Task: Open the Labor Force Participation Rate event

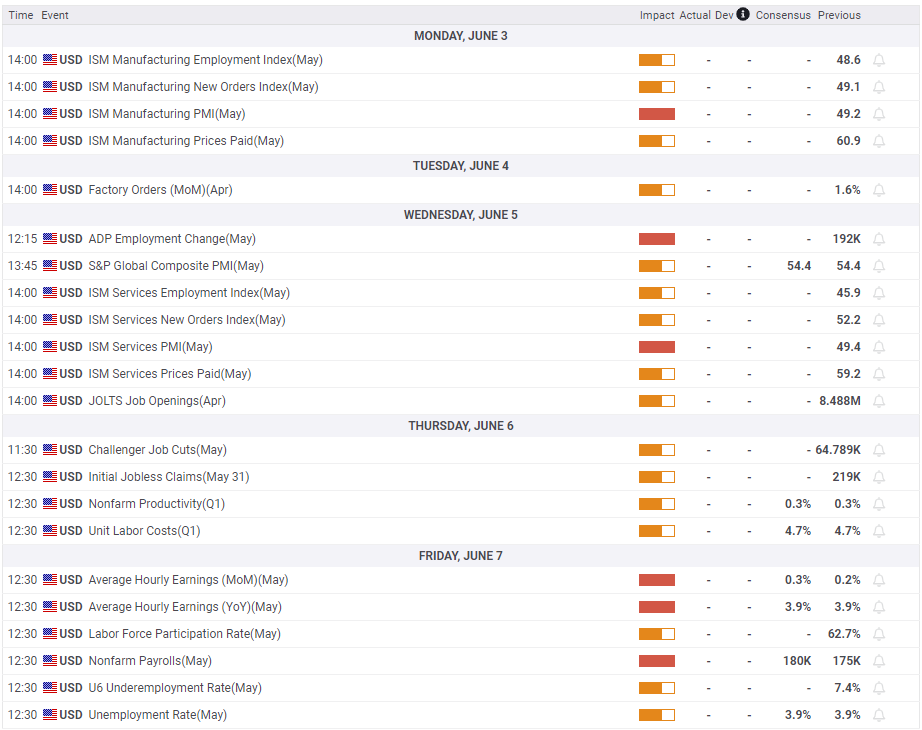Action: 184,634
